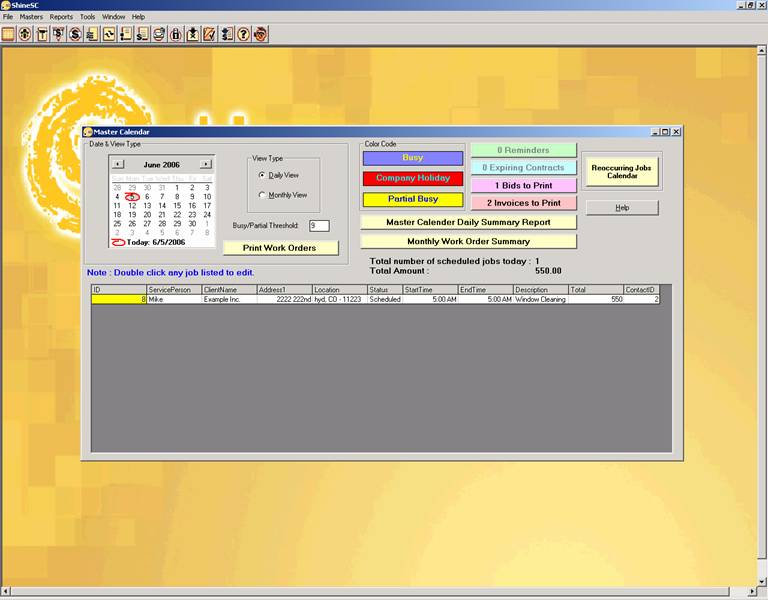Click the 2 Invoices to Print button
This screenshot has width=768, height=600.
point(524,203)
